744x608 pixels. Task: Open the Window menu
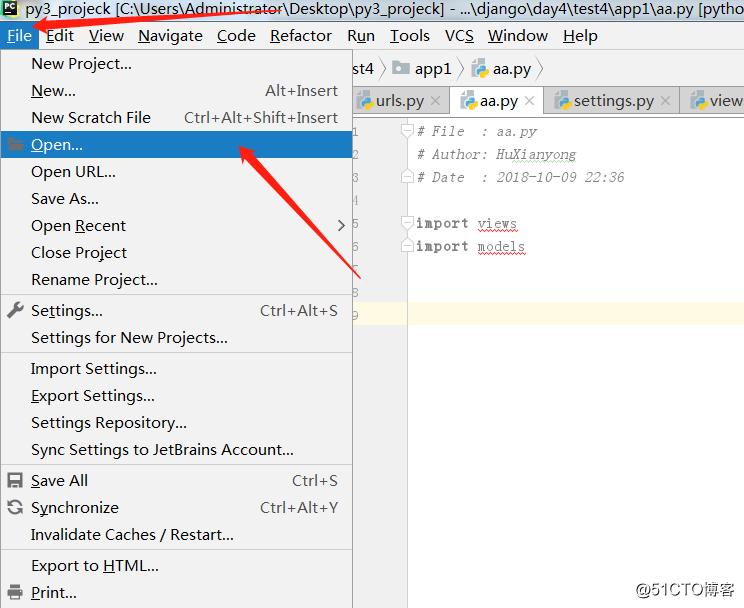518,36
